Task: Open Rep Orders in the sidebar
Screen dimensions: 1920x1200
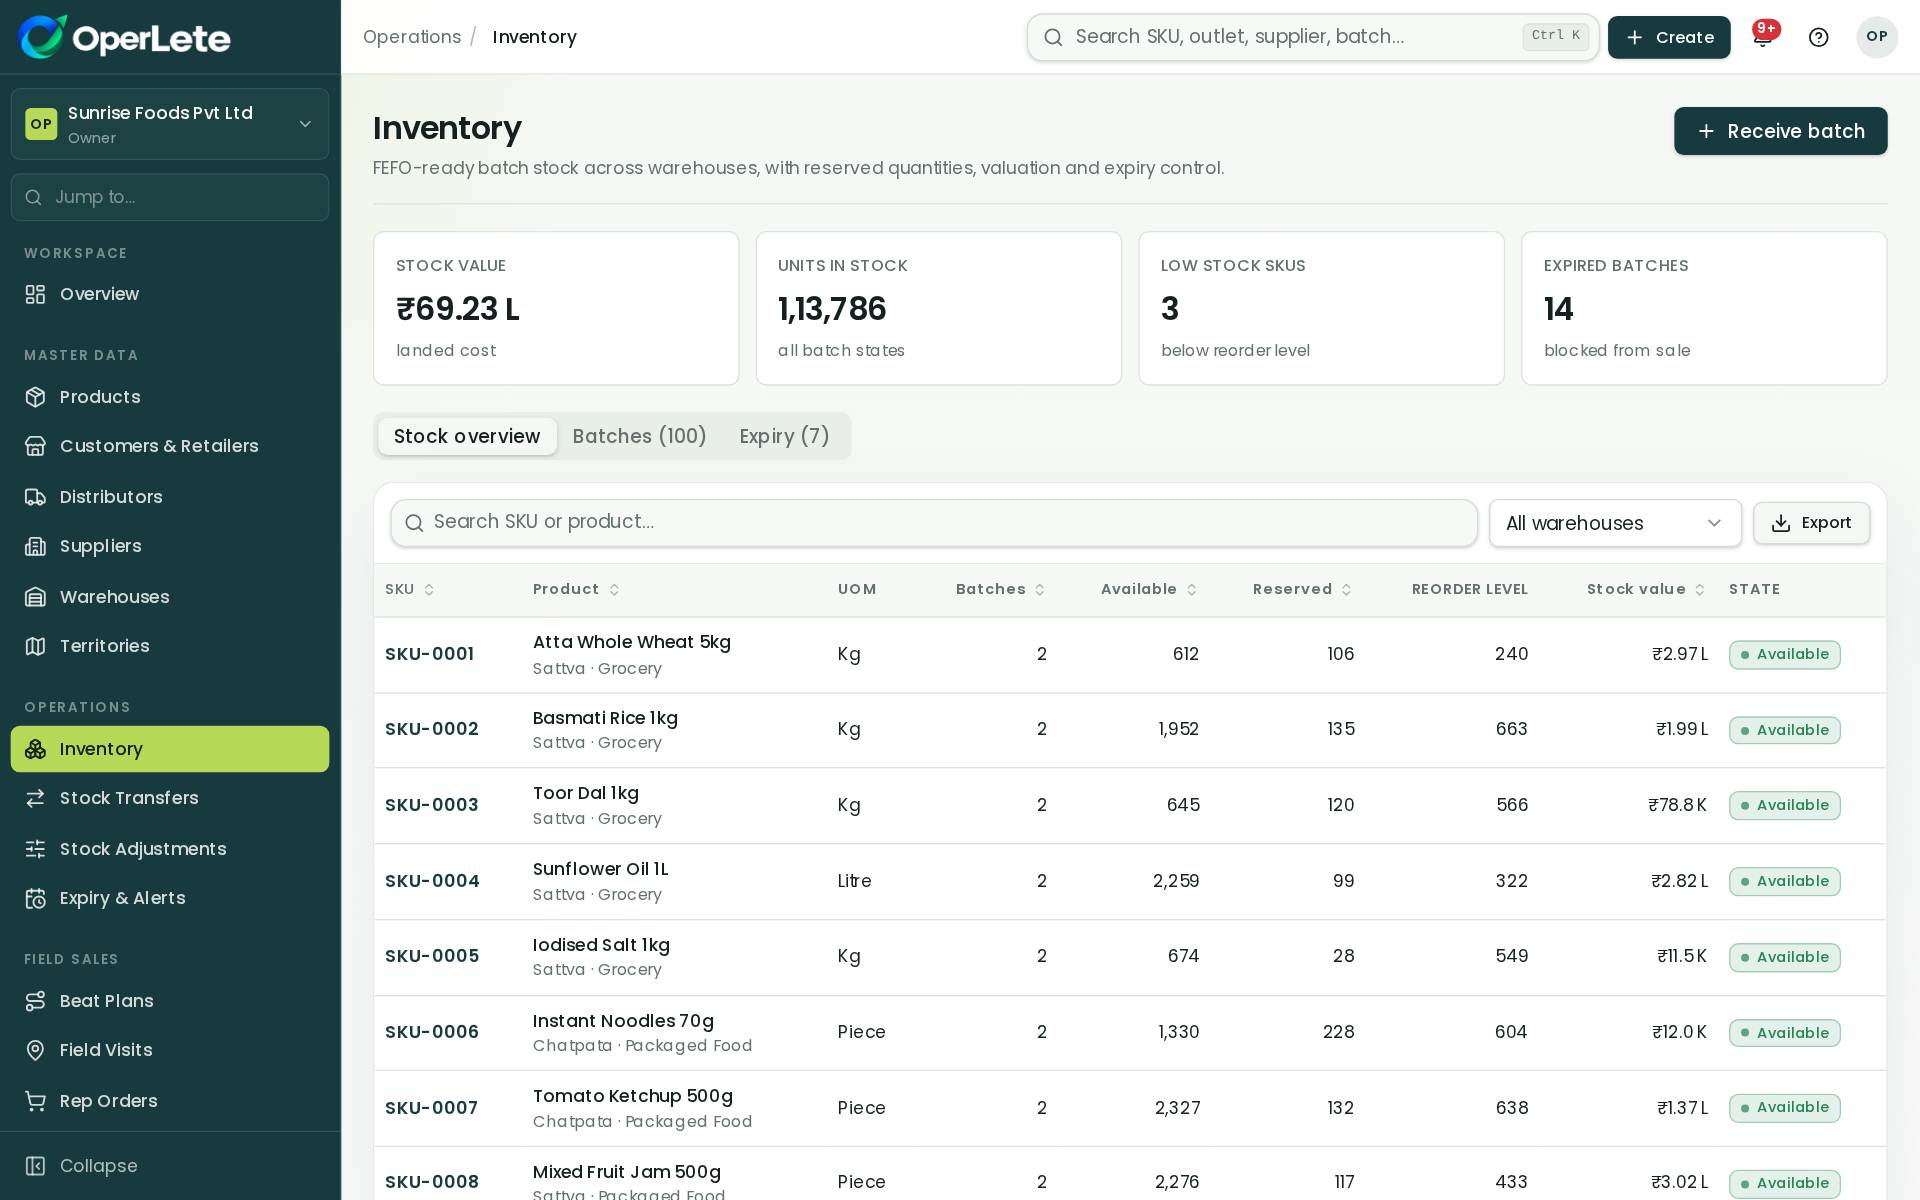Action: pyautogui.click(x=170, y=1101)
